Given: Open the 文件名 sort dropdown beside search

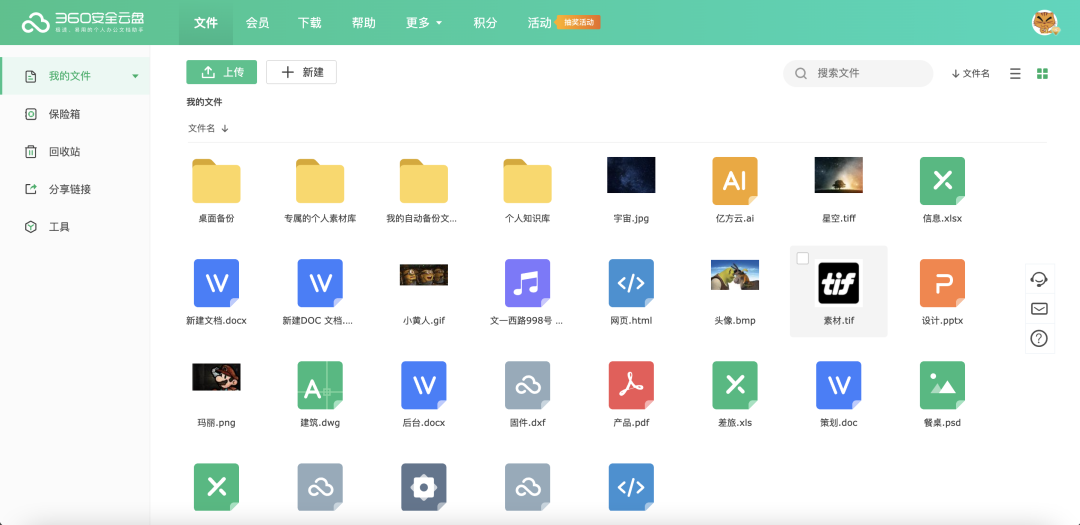Looking at the screenshot, I should pyautogui.click(x=970, y=74).
